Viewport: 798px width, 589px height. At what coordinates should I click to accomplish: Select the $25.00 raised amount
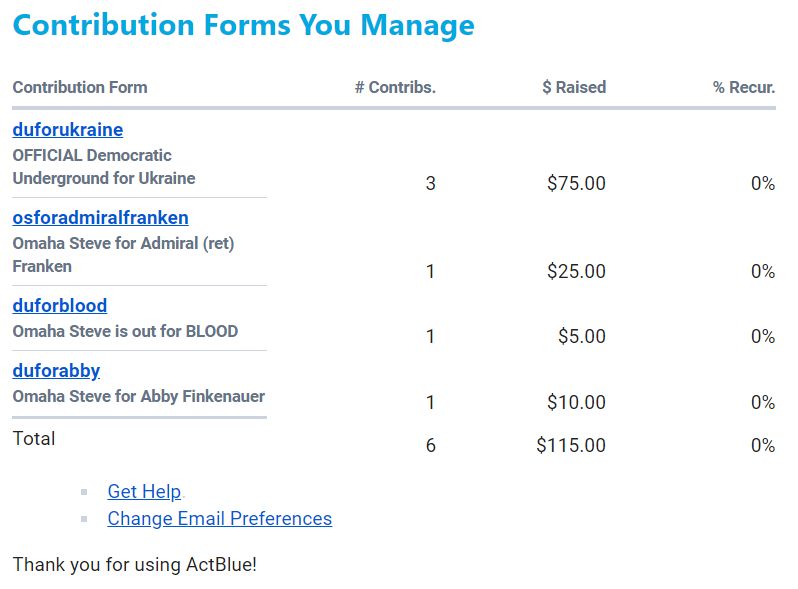pos(576,272)
